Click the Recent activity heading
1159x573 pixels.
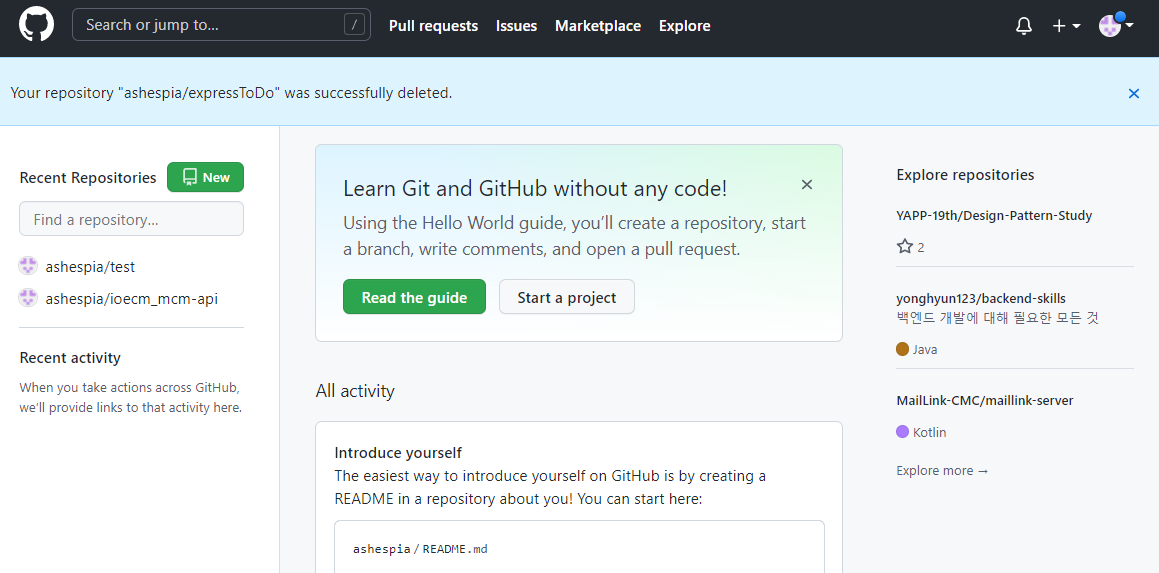pos(70,358)
